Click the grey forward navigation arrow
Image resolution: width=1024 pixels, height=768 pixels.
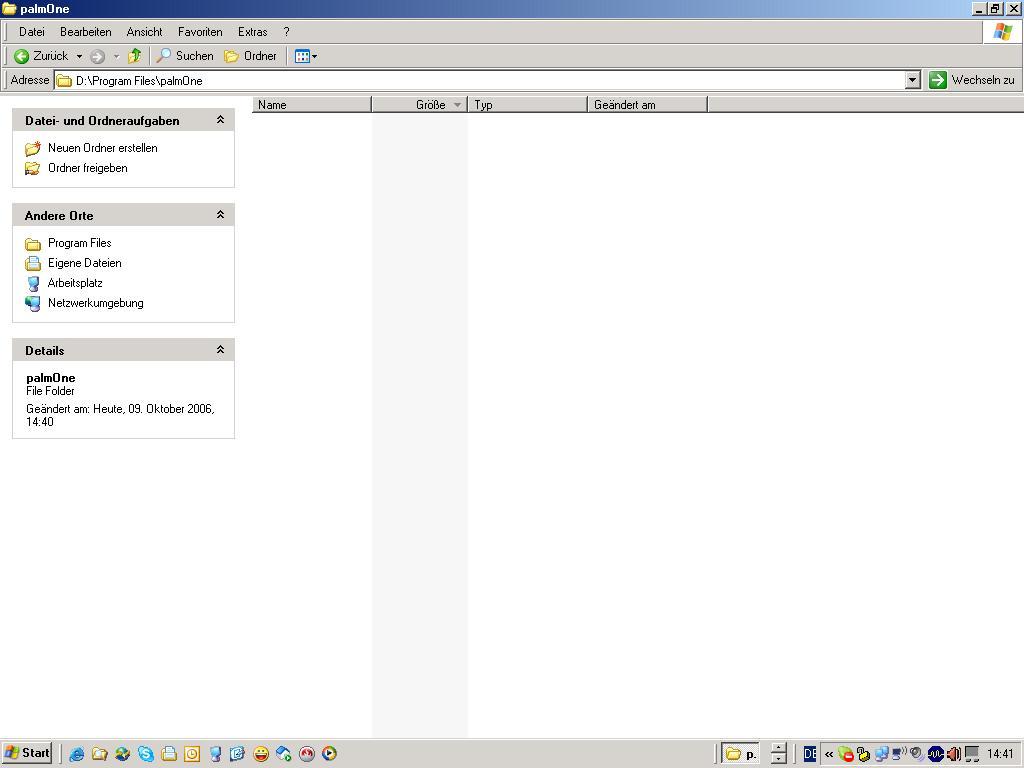coord(98,57)
